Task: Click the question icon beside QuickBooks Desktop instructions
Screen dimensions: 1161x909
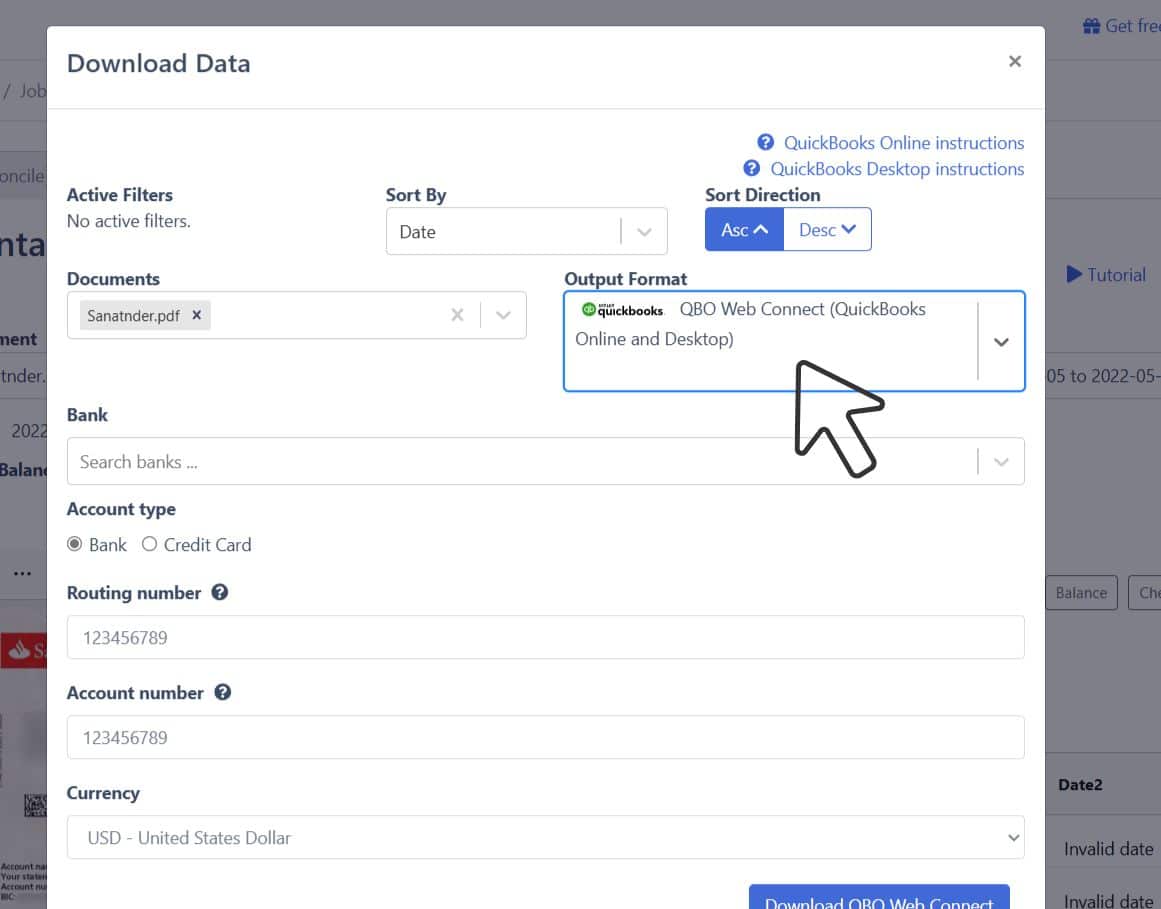Action: [752, 169]
